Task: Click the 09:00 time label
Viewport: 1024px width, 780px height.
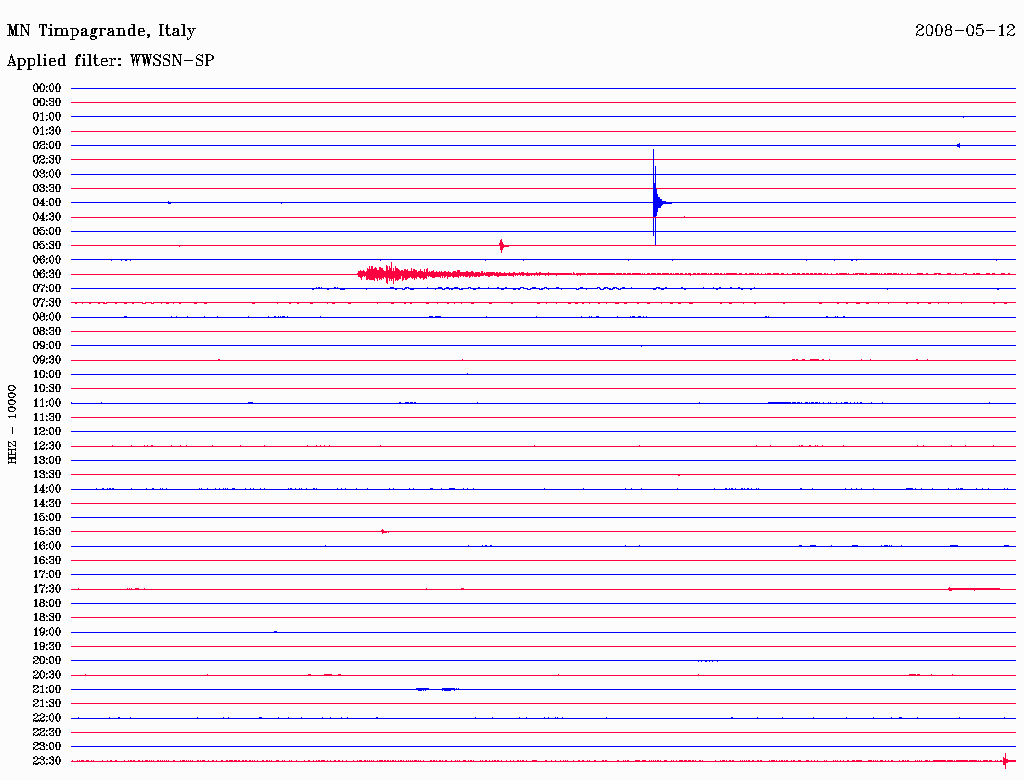Action: (x=47, y=346)
